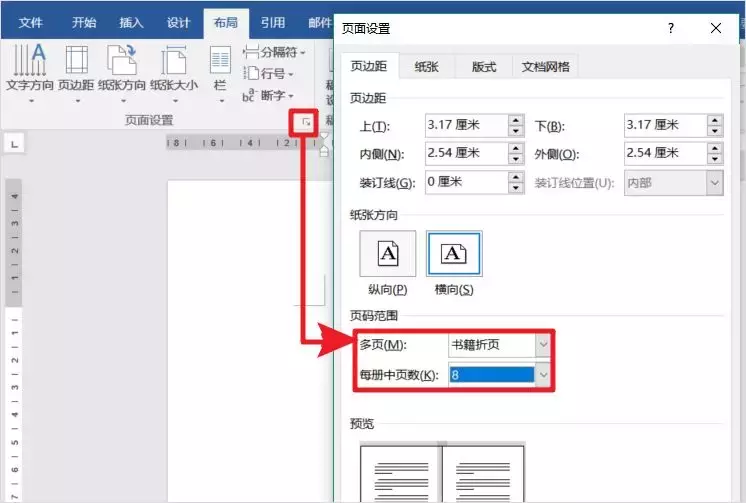Open the 栏 columns icon
The height and width of the screenshot is (503, 746).
(x=220, y=71)
